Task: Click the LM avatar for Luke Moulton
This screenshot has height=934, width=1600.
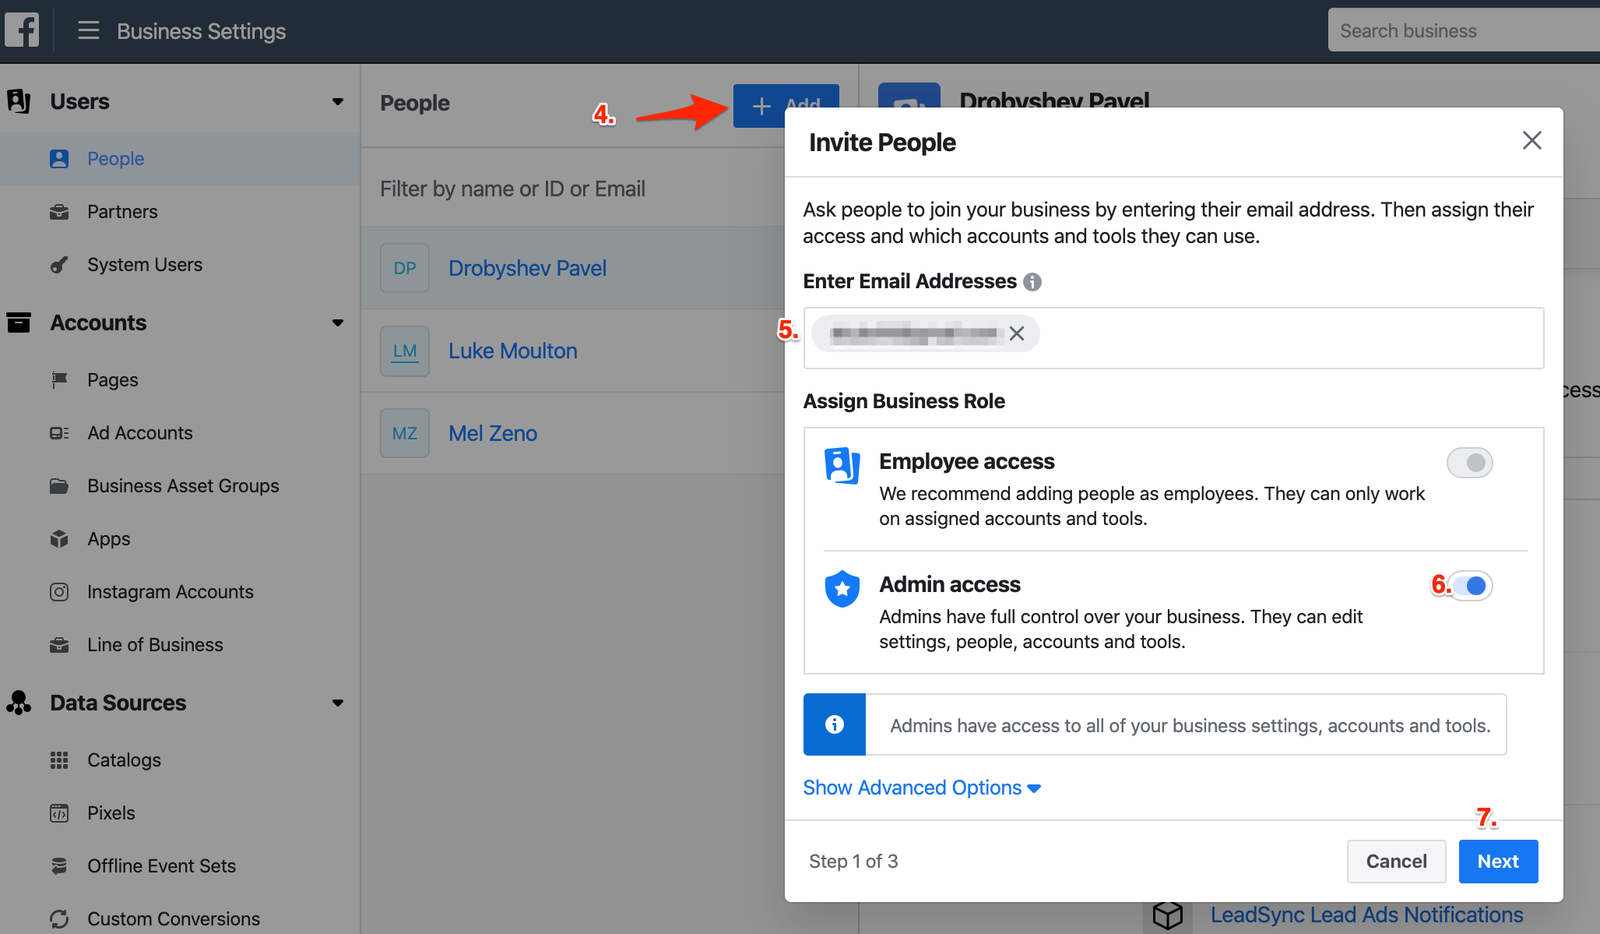Action: click(x=404, y=351)
